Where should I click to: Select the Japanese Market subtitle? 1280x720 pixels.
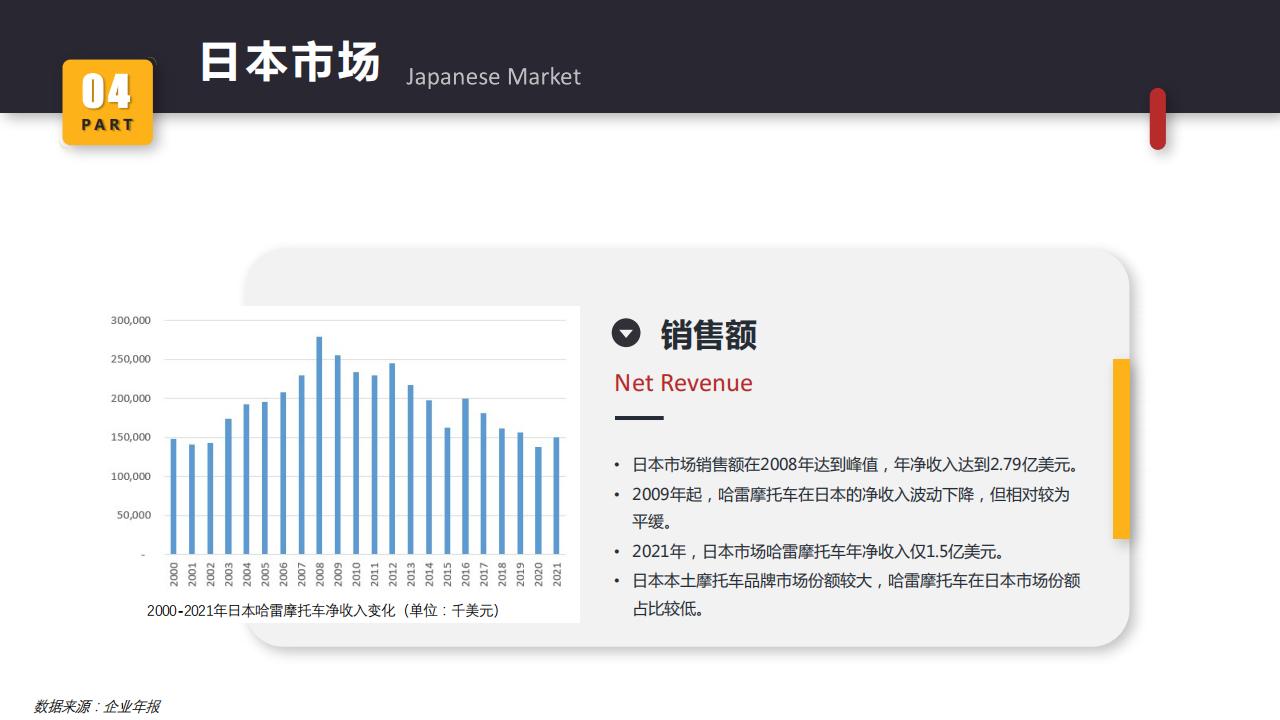point(493,77)
